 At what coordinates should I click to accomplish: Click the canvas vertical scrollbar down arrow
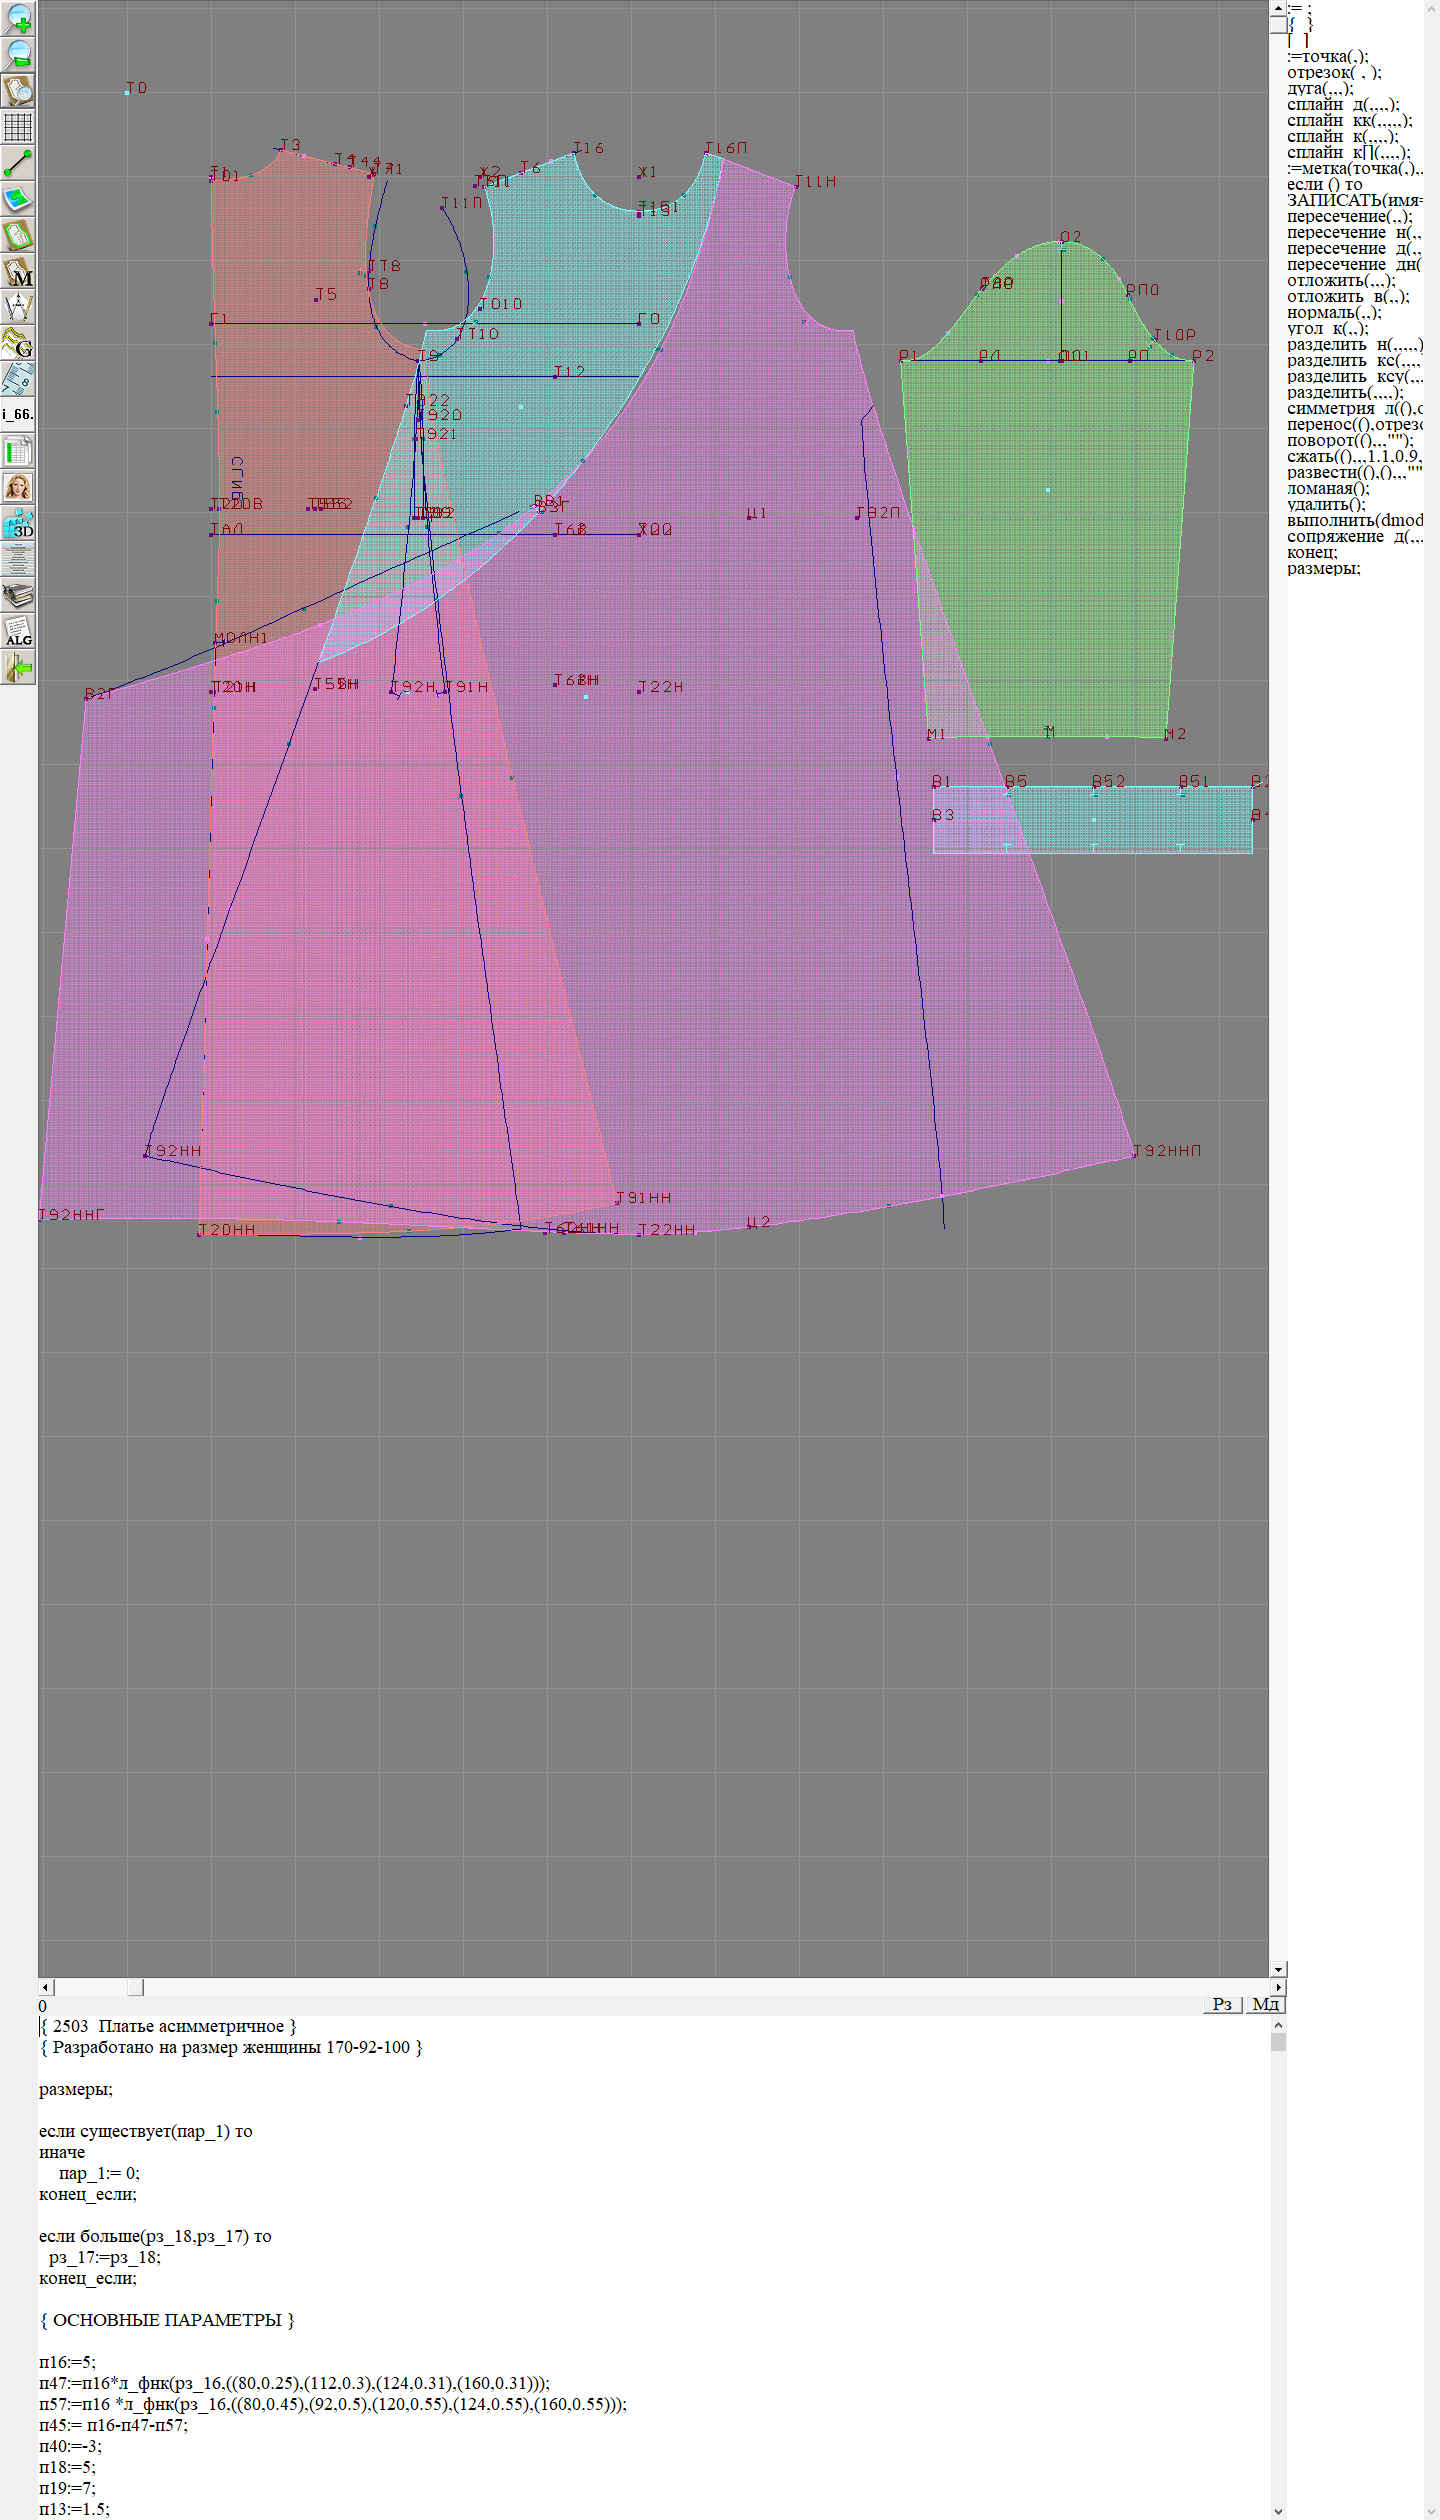tap(1278, 1969)
